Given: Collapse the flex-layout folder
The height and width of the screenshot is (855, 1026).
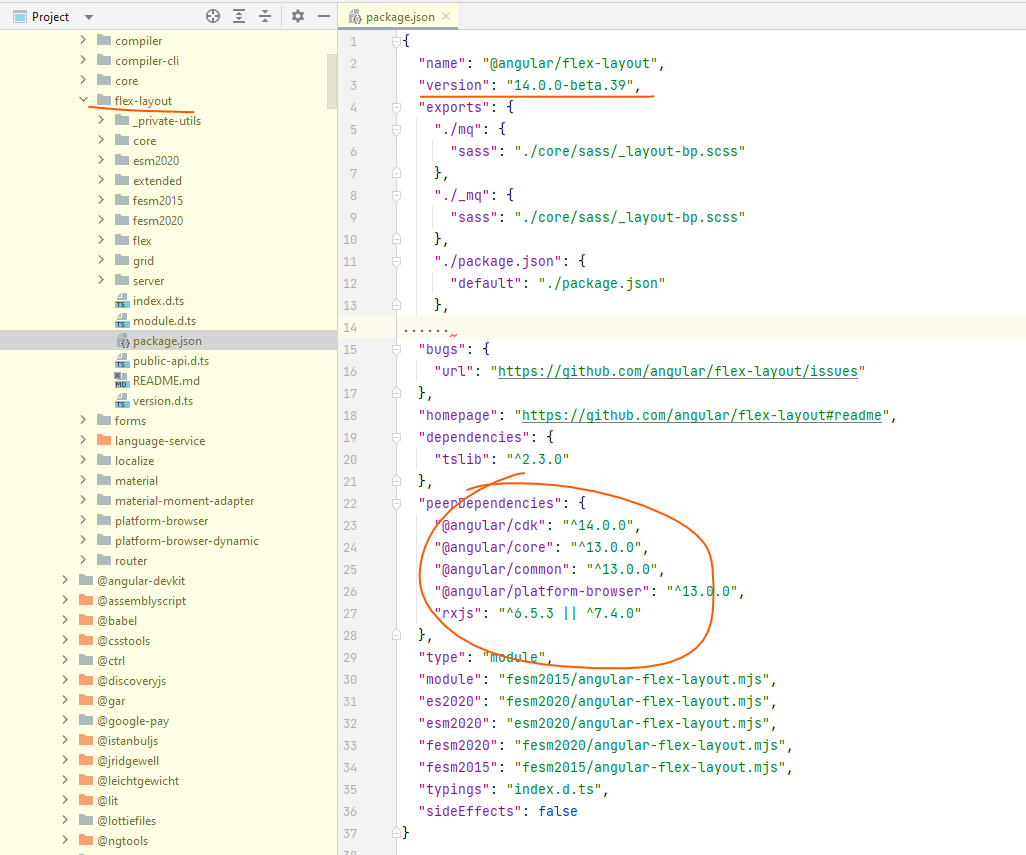Looking at the screenshot, I should tap(83, 100).
